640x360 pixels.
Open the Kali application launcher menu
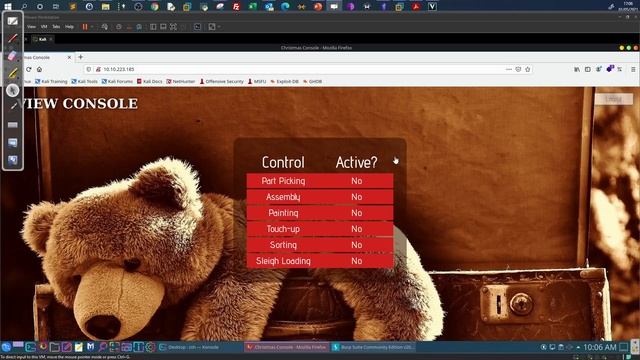click(6, 347)
